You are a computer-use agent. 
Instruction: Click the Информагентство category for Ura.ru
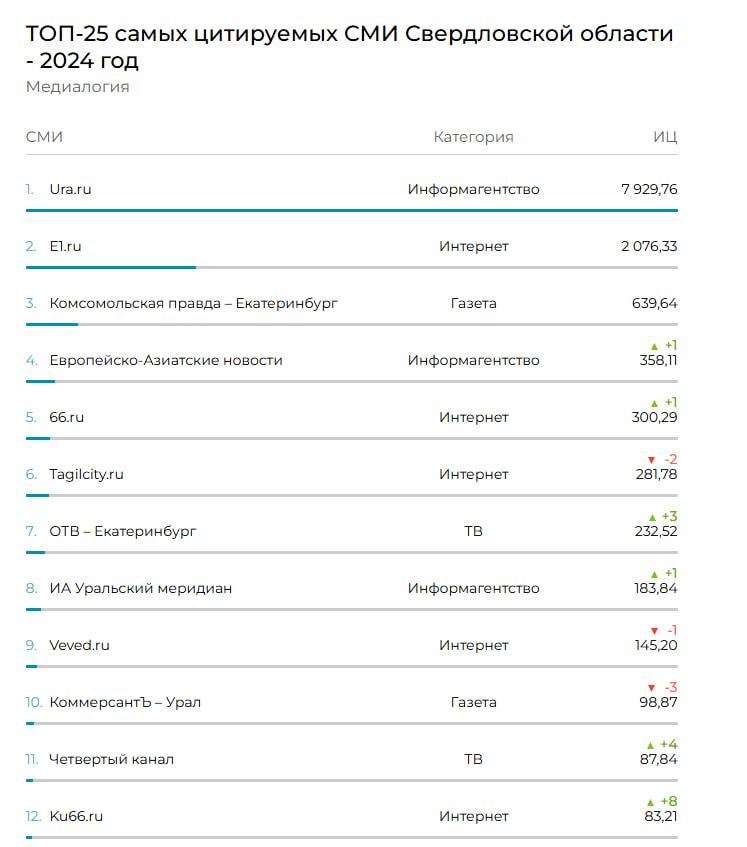pyautogui.click(x=473, y=189)
